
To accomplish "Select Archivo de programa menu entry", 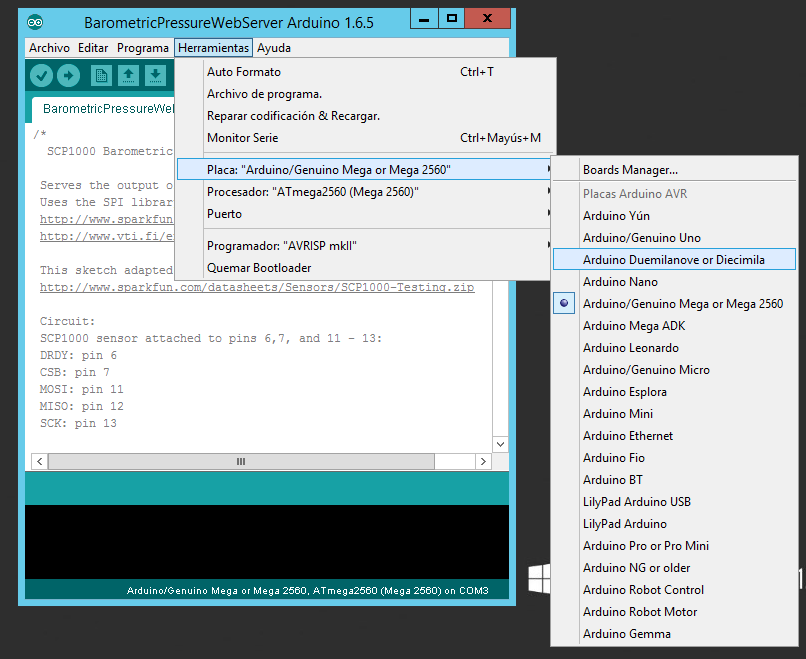I will (363, 94).
